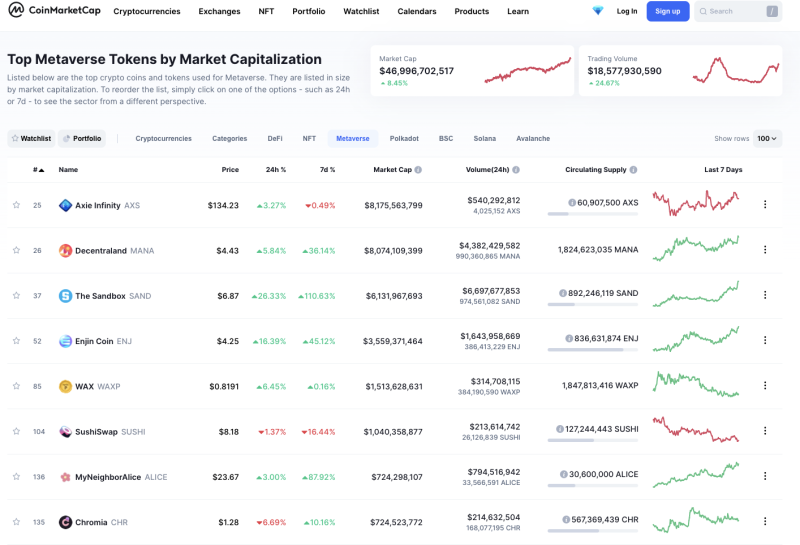Click the diamond rewards icon
Image resolution: width=800 pixels, height=545 pixels.
[597, 11]
